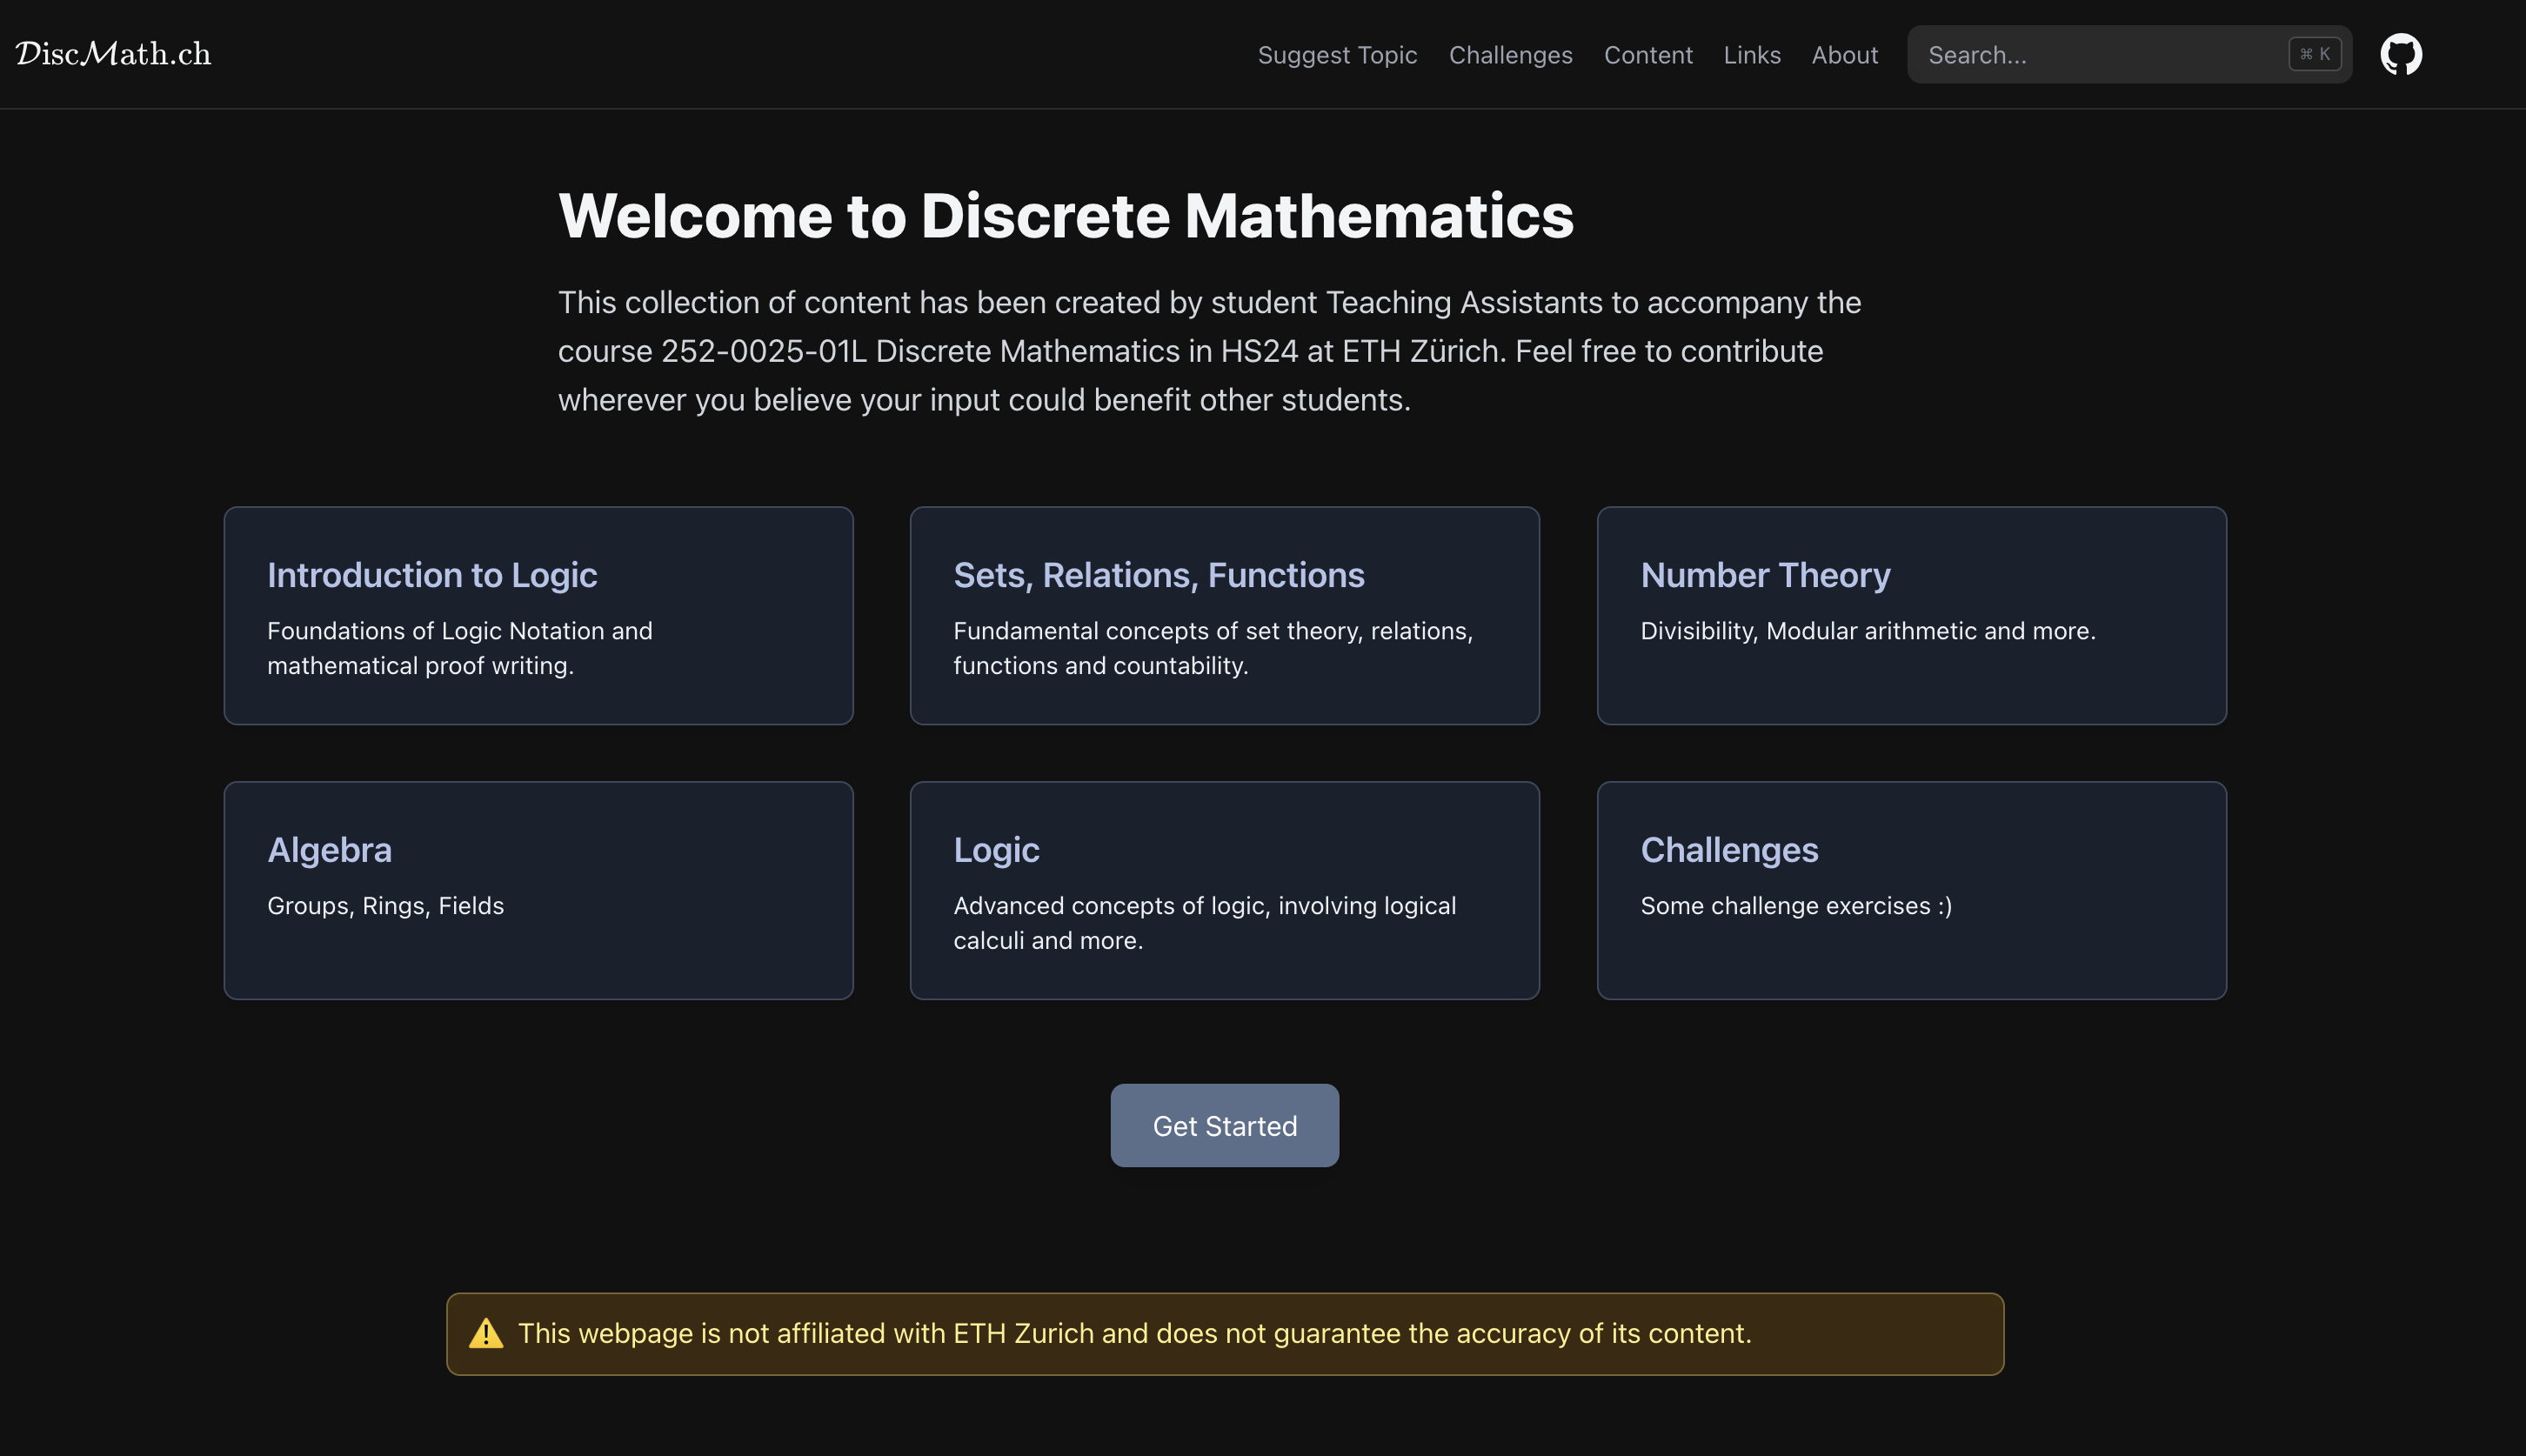Click the Welcome to Discrete Mathematics heading
Screen dimensions: 2526x1456
(x=1065, y=216)
